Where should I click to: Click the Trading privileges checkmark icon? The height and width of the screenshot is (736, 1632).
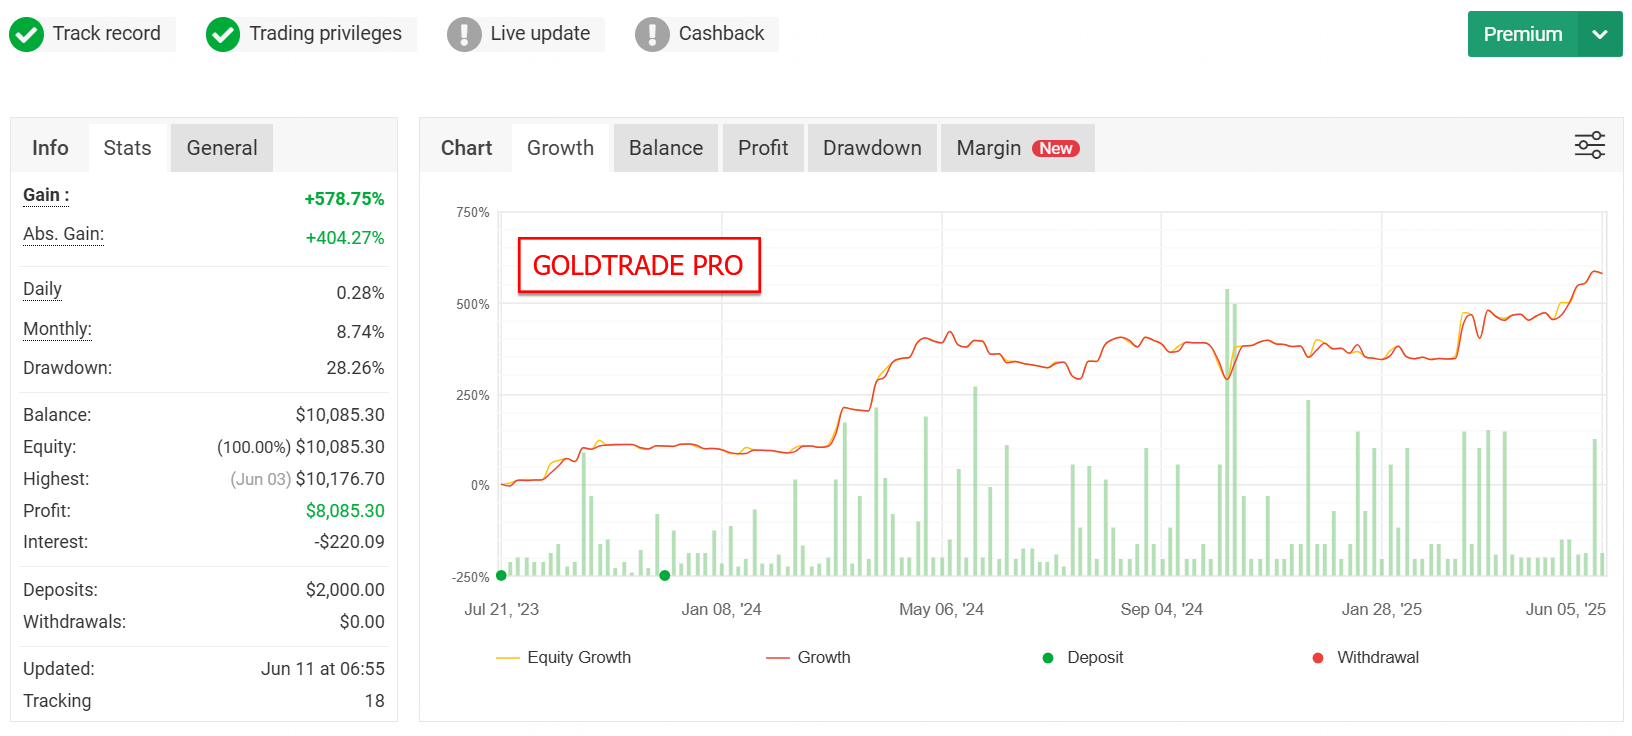[222, 33]
